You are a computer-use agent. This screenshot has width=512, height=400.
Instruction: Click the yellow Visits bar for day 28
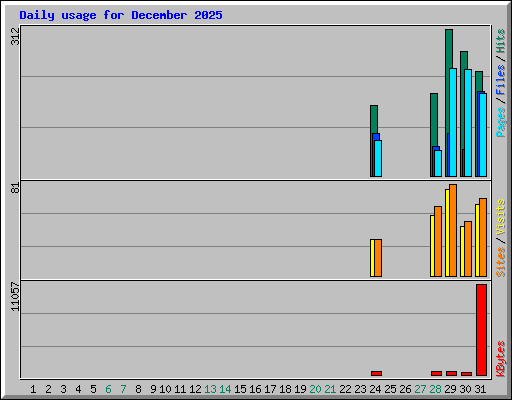coord(432,246)
